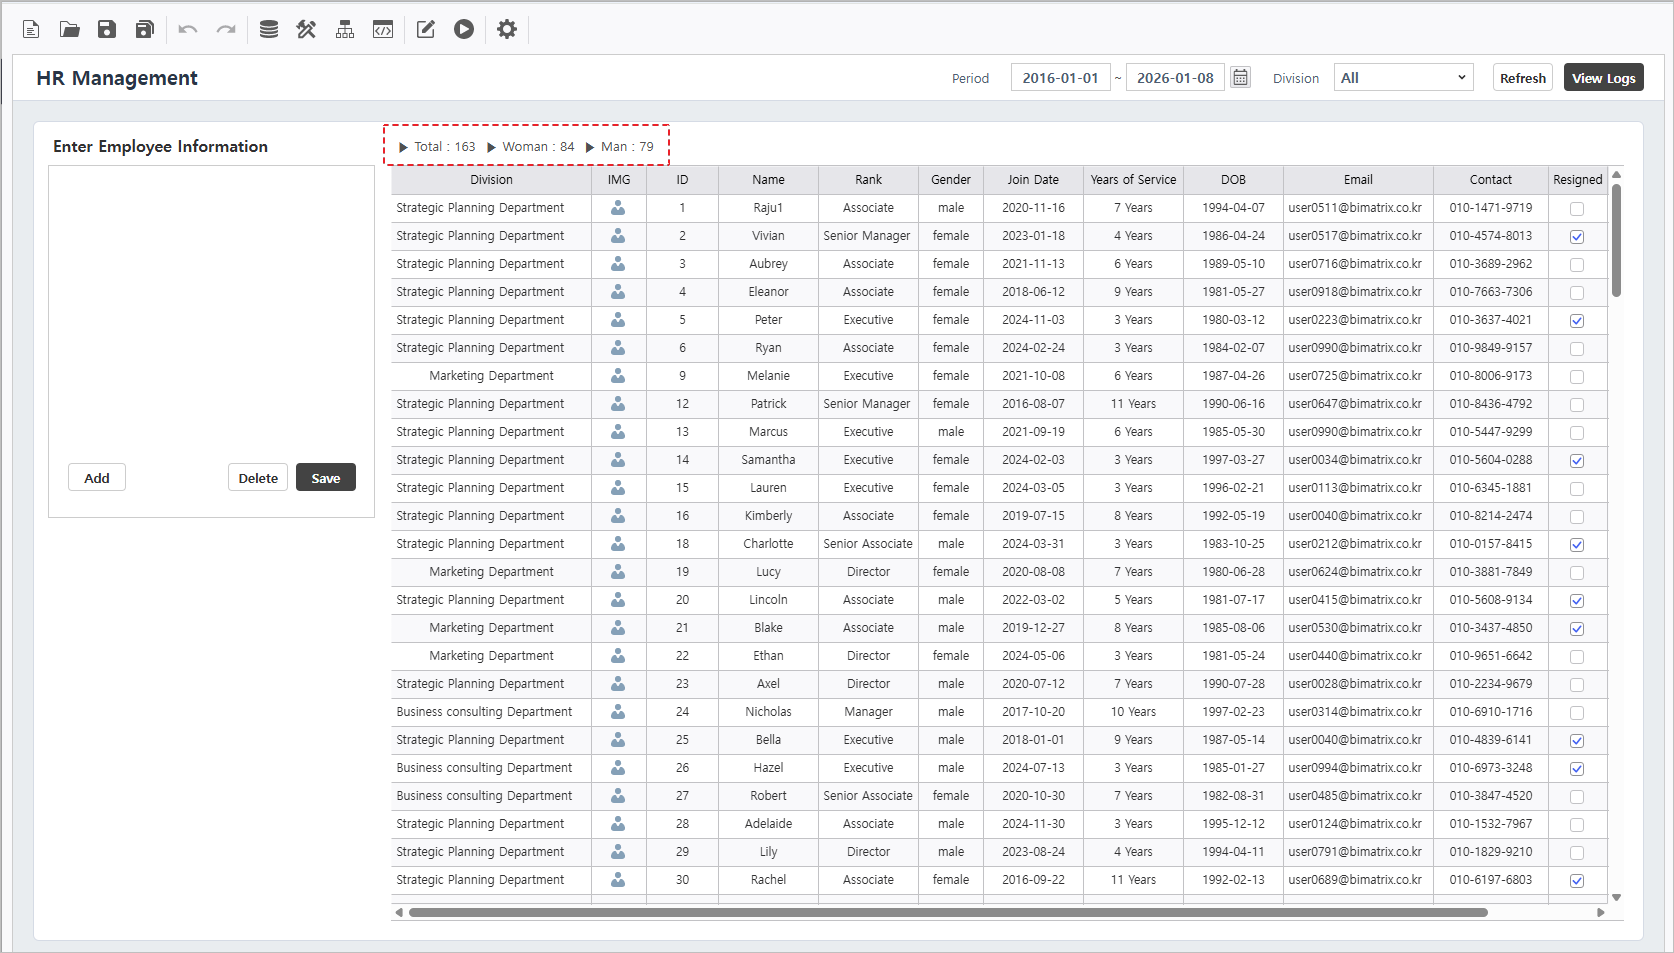The image size is (1674, 953).
Task: Sort by Join Date column header
Action: click(x=1032, y=180)
